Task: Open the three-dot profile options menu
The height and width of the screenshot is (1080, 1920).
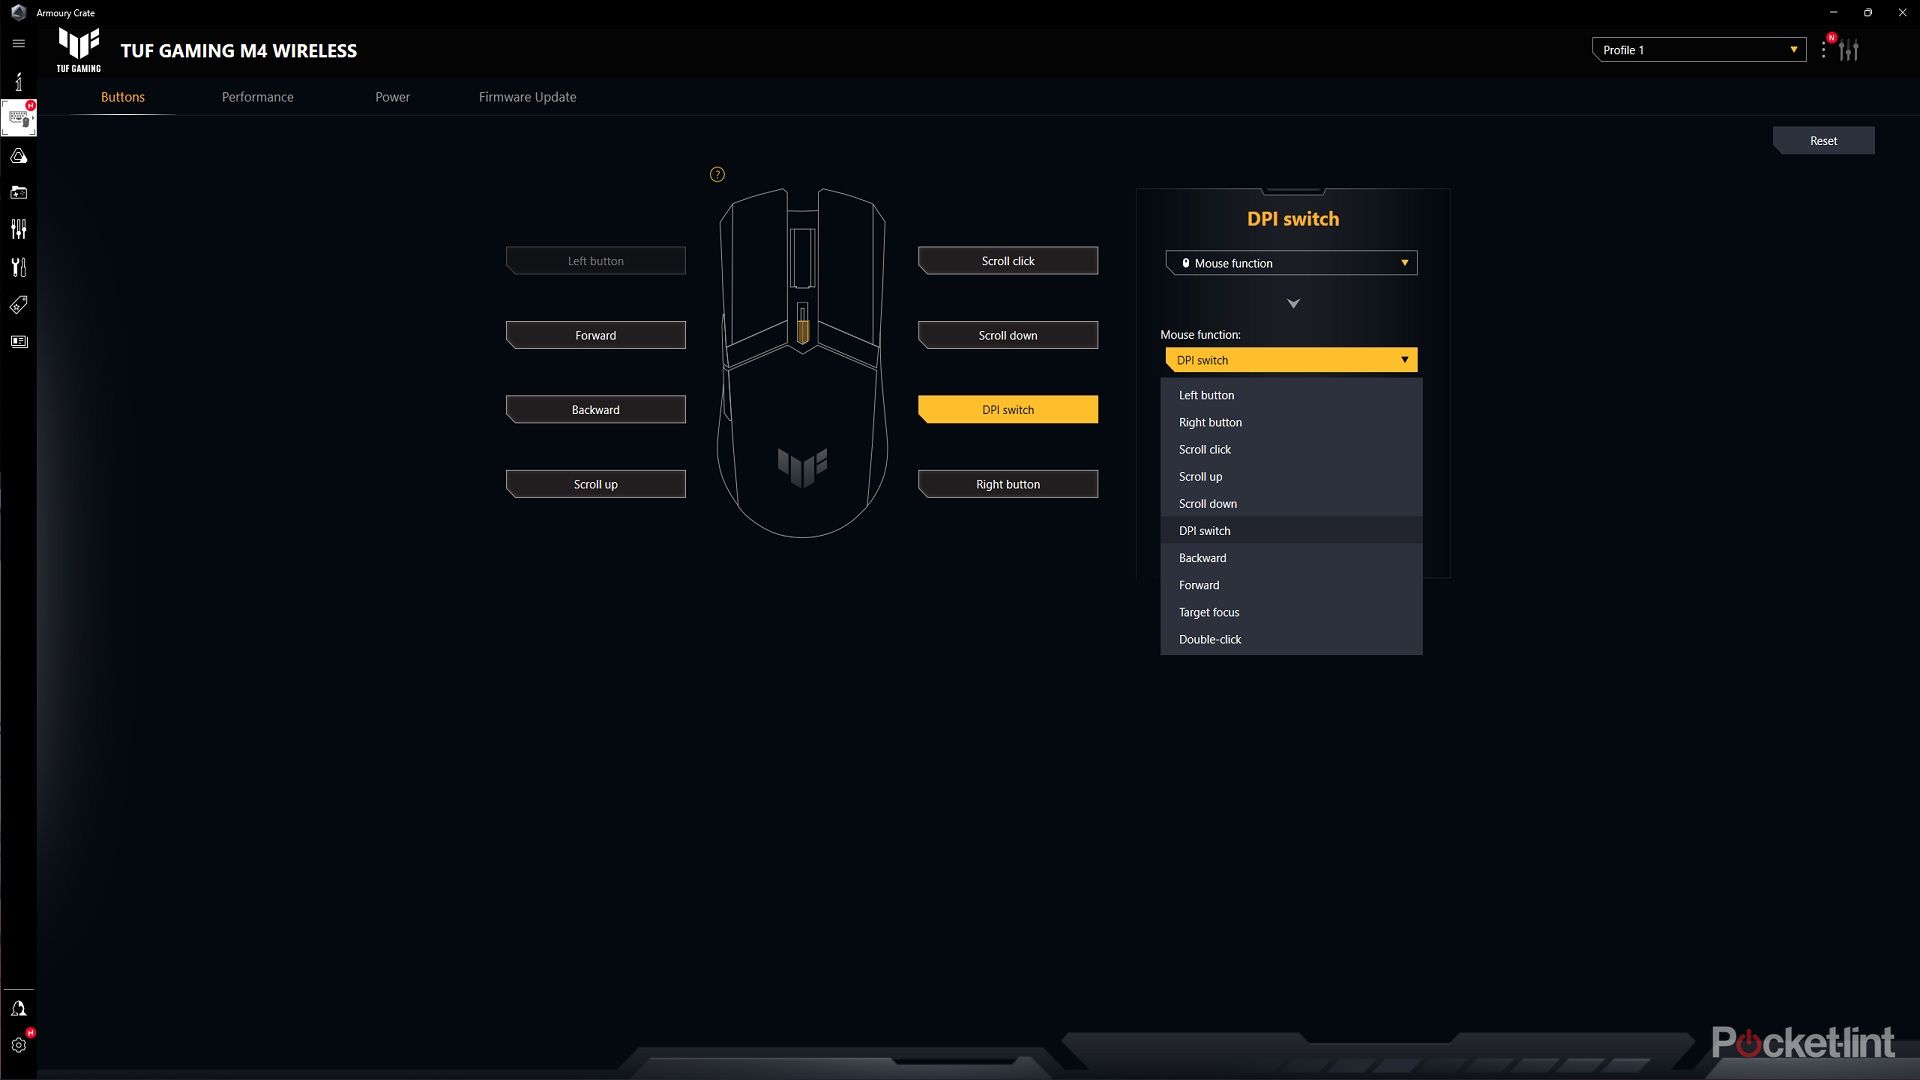Action: click(x=1824, y=50)
